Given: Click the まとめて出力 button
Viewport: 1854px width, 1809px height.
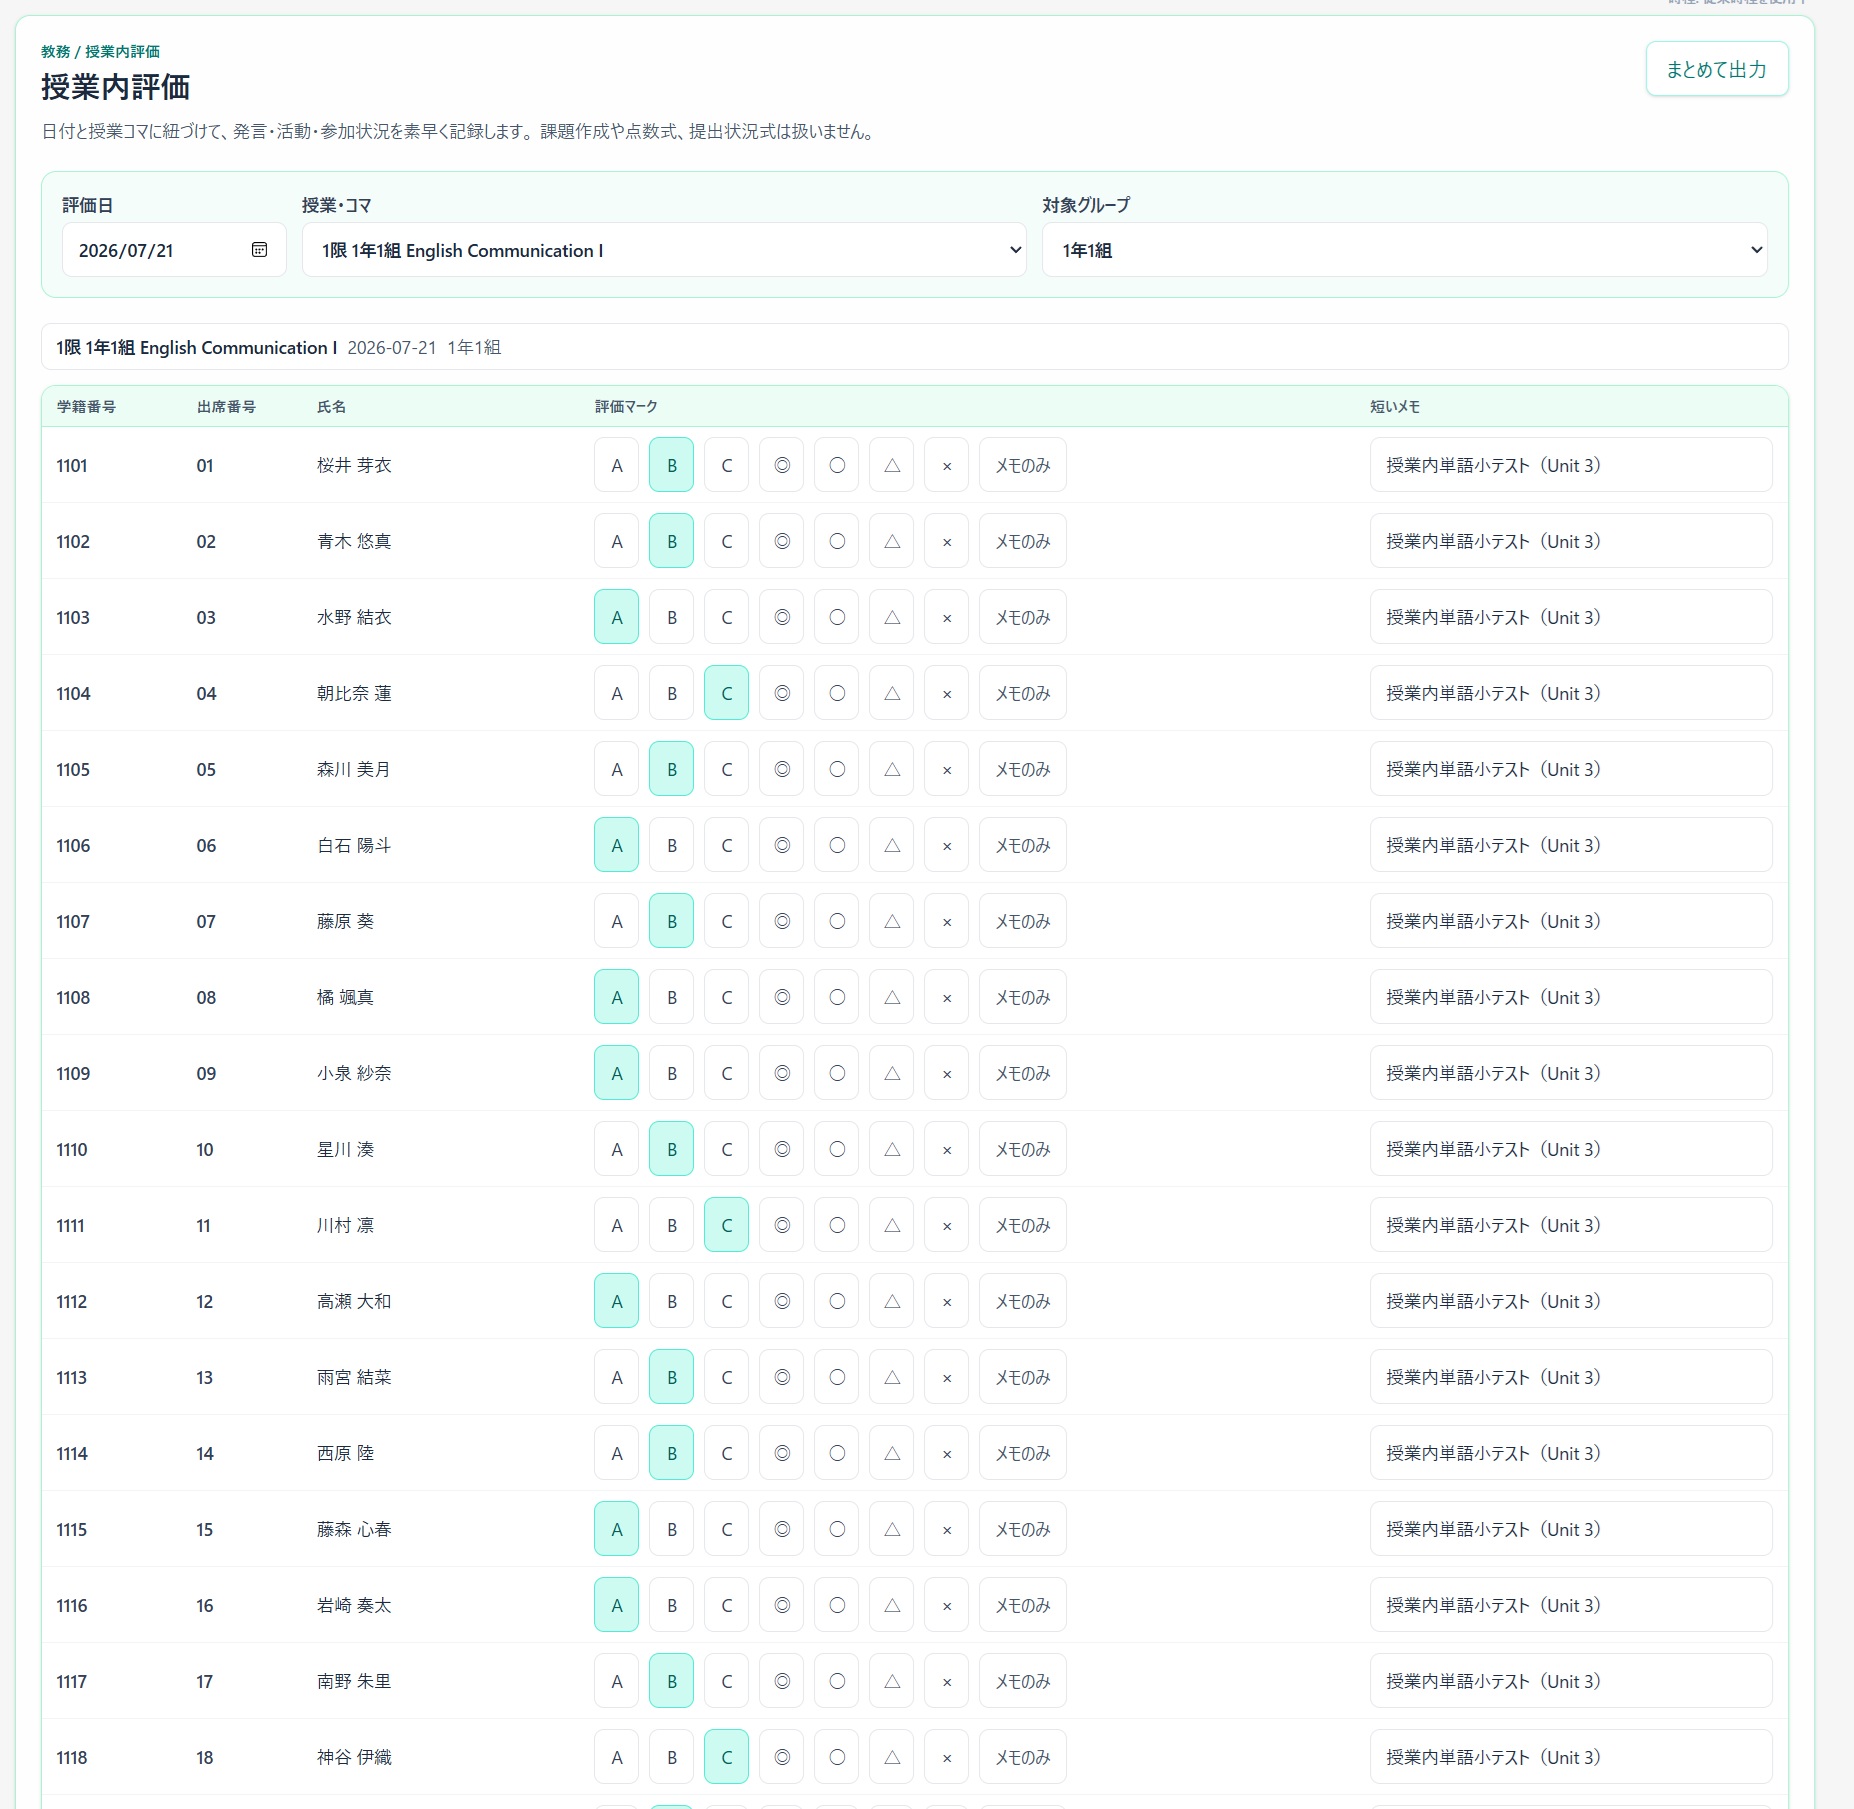Looking at the screenshot, I should [x=1717, y=69].
